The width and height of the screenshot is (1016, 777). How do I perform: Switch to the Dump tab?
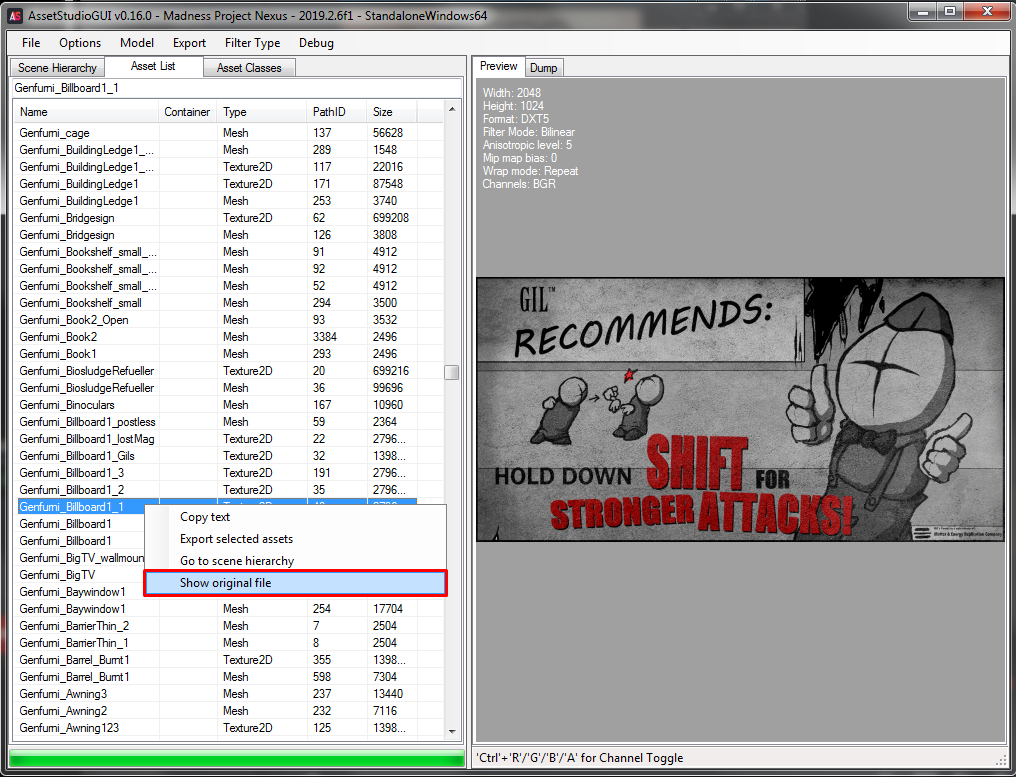point(544,68)
